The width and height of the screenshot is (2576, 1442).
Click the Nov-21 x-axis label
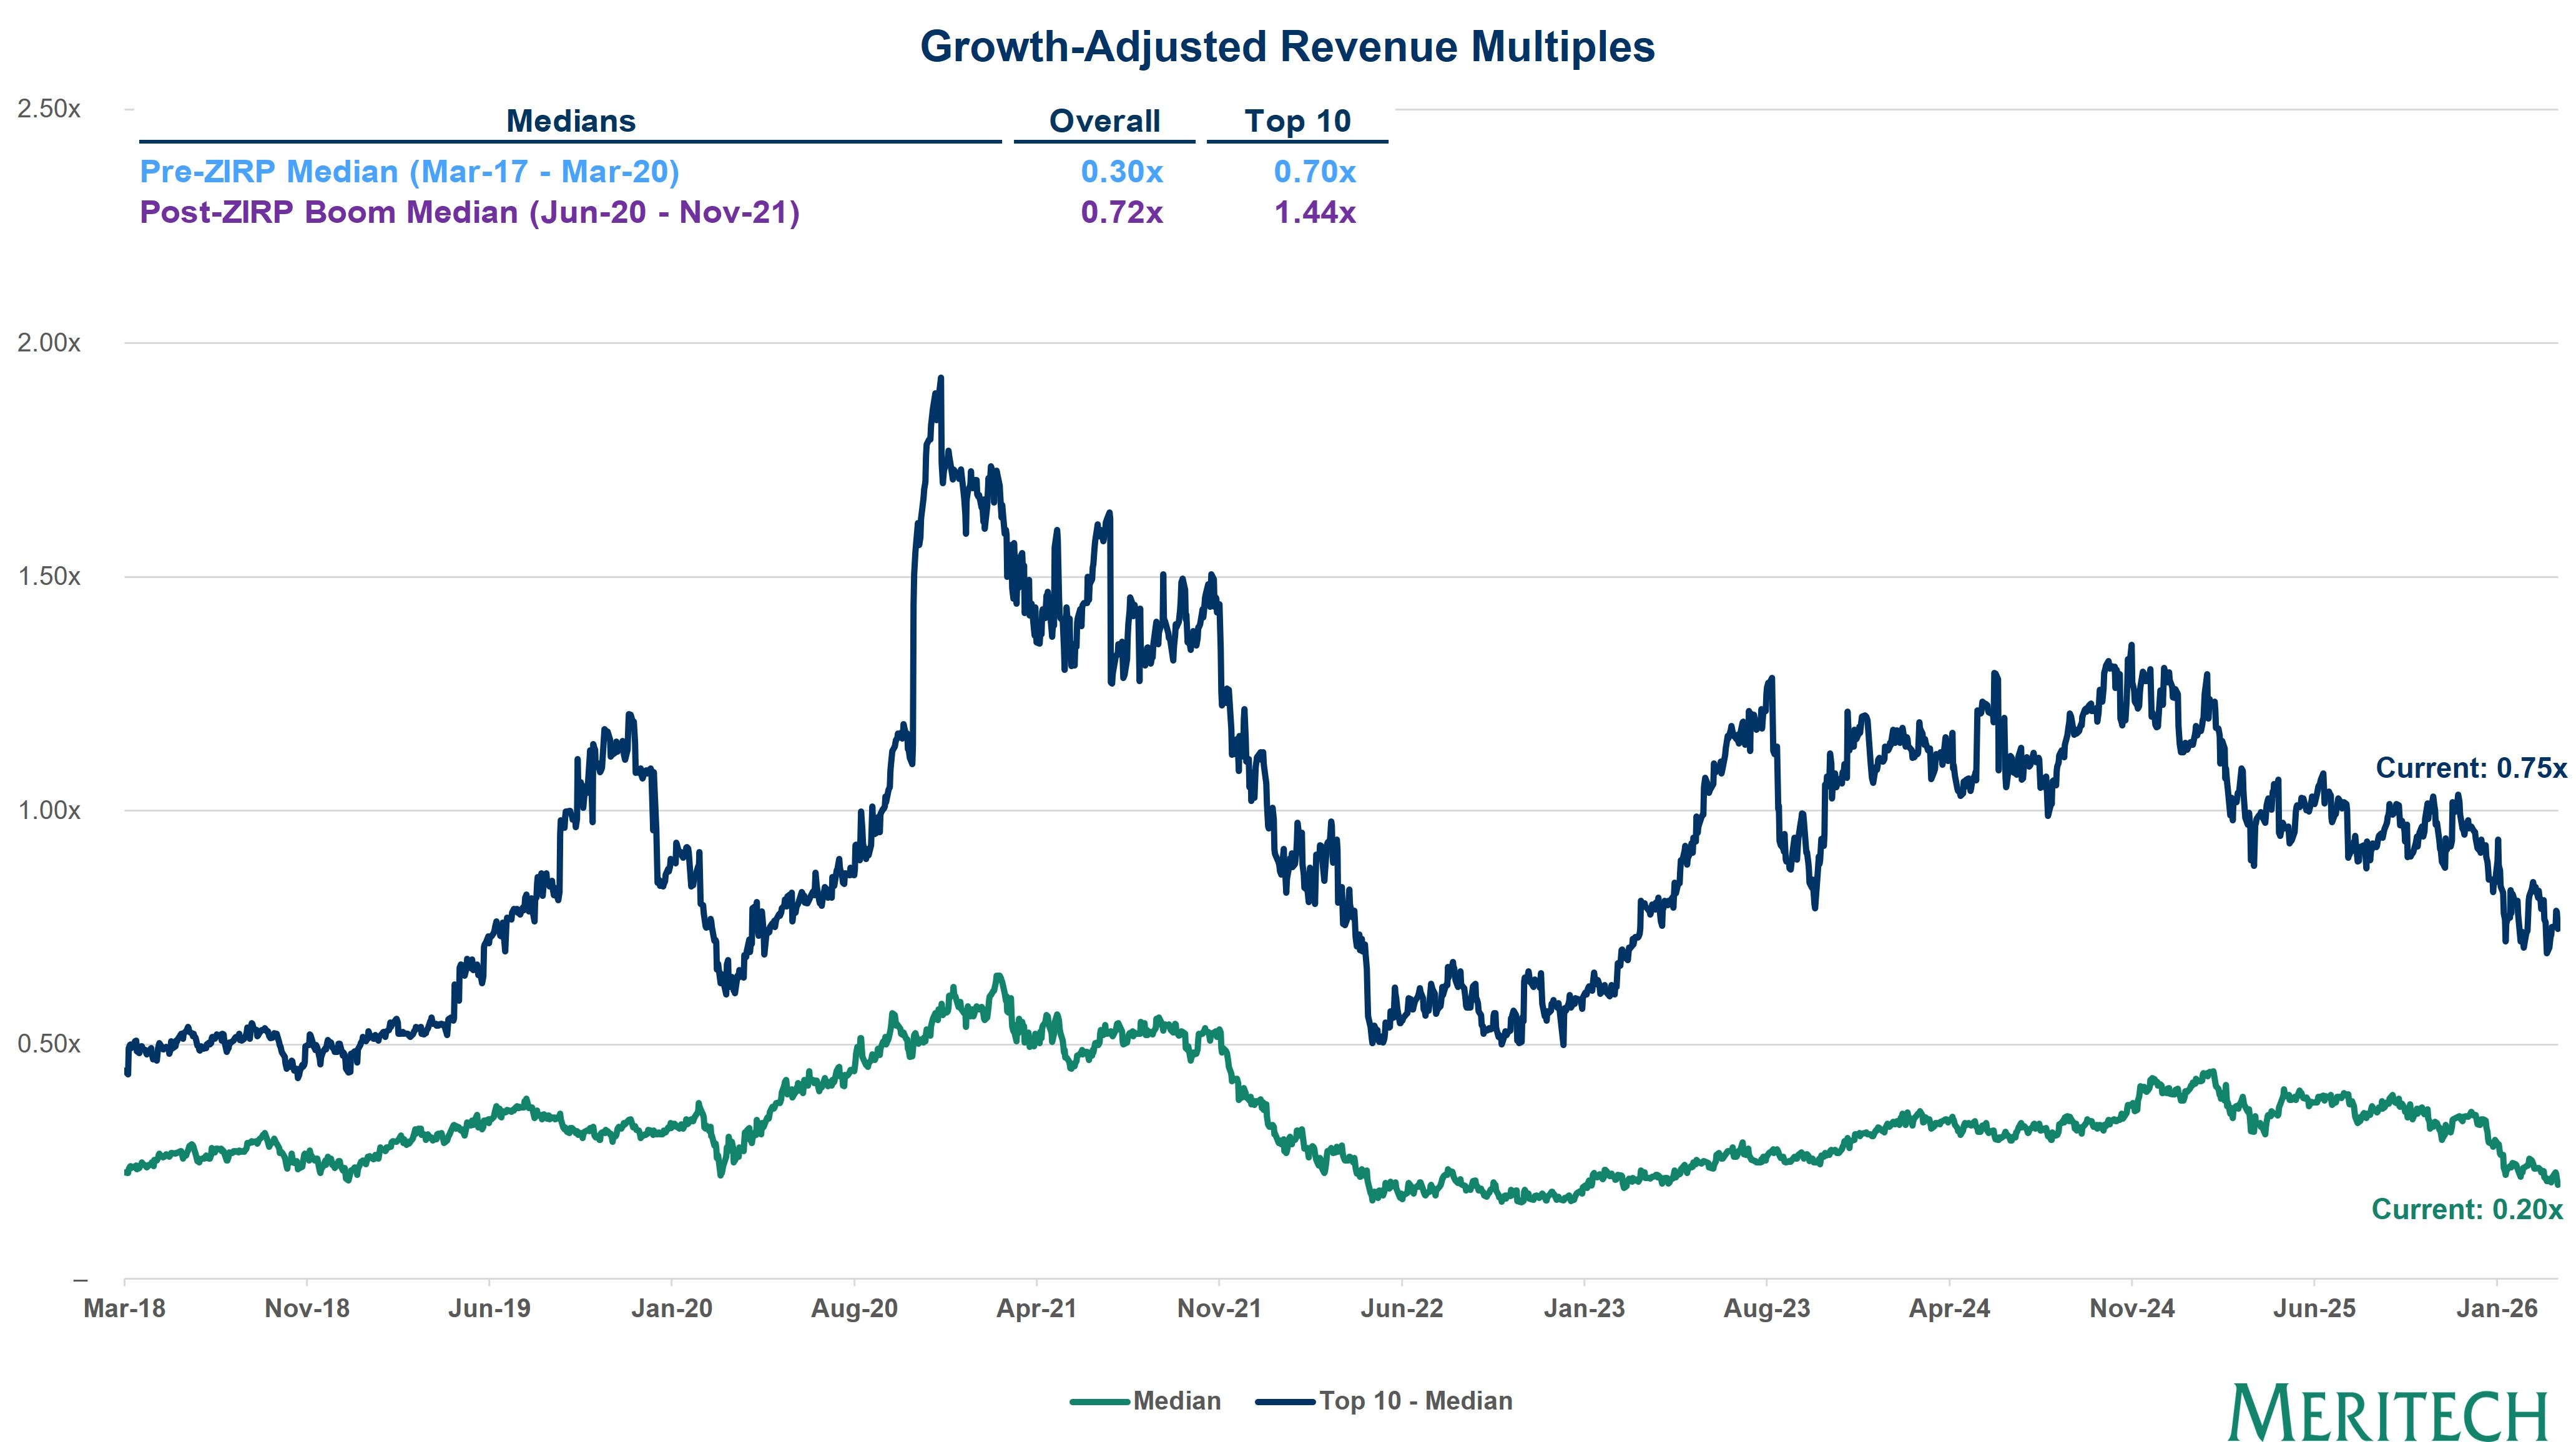pos(1219,1308)
